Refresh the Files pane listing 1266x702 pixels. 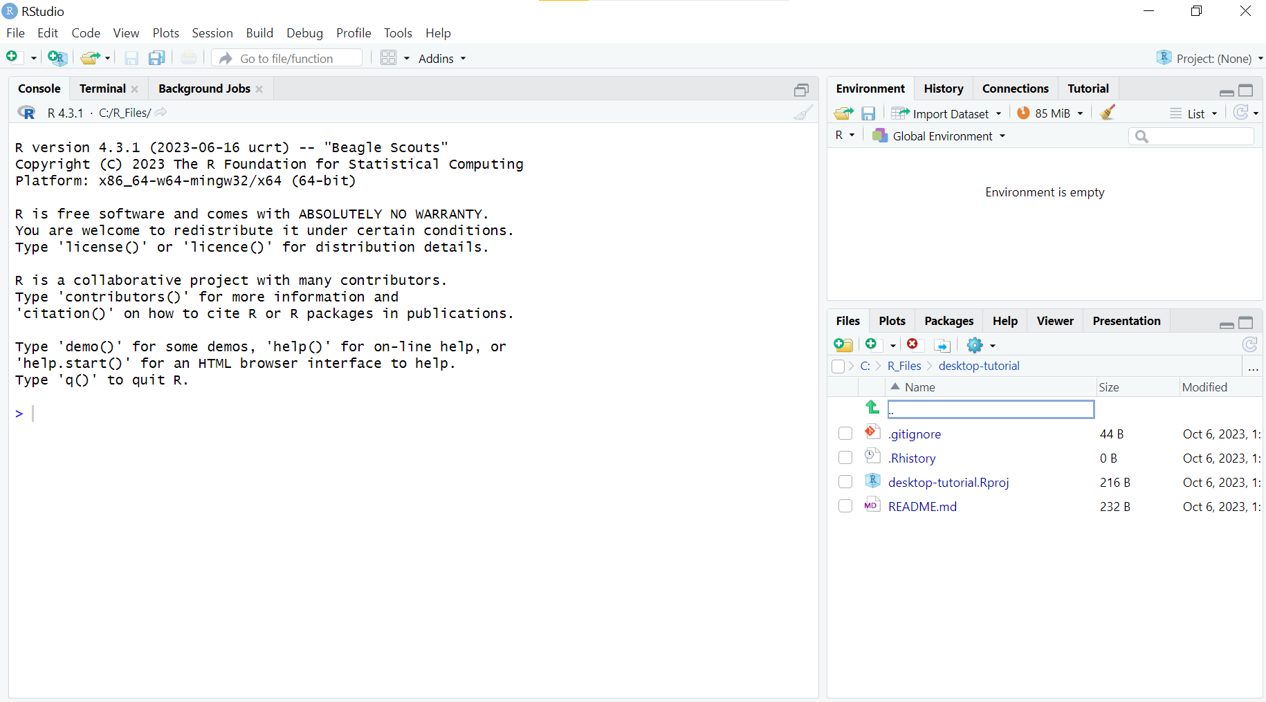click(1250, 345)
